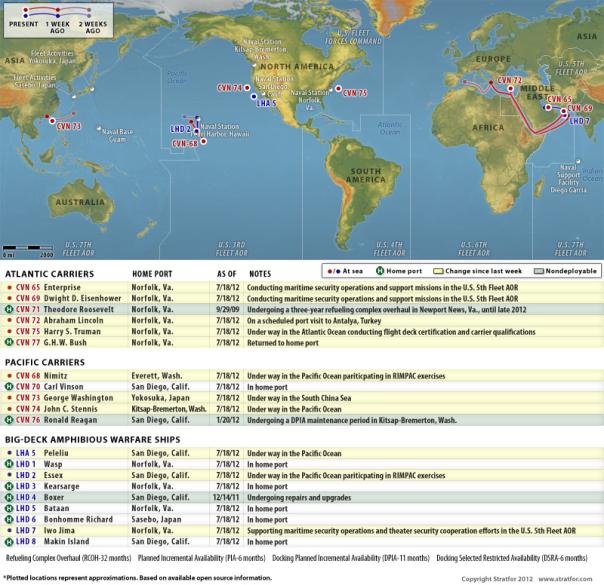This screenshot has width=604, height=585.
Task: Select the Nimitz row name
Action: click(55, 375)
